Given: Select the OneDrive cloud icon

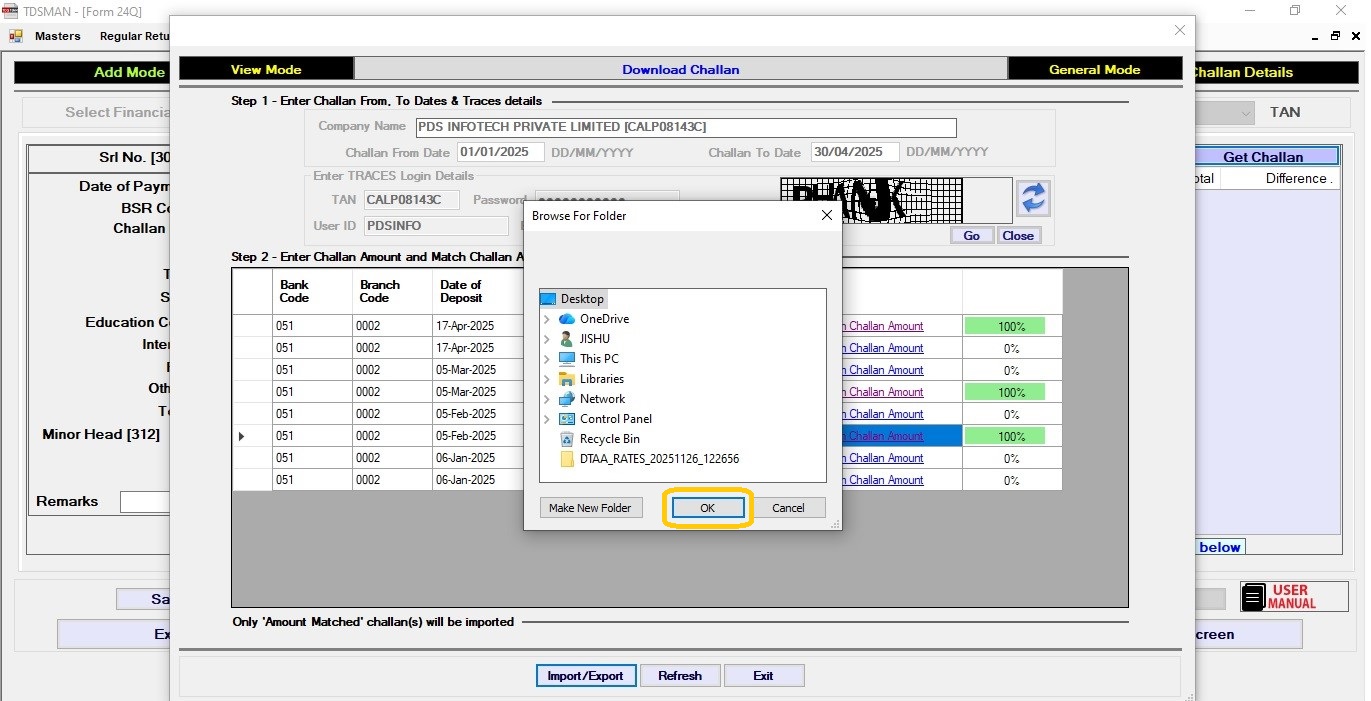Looking at the screenshot, I should pos(567,319).
